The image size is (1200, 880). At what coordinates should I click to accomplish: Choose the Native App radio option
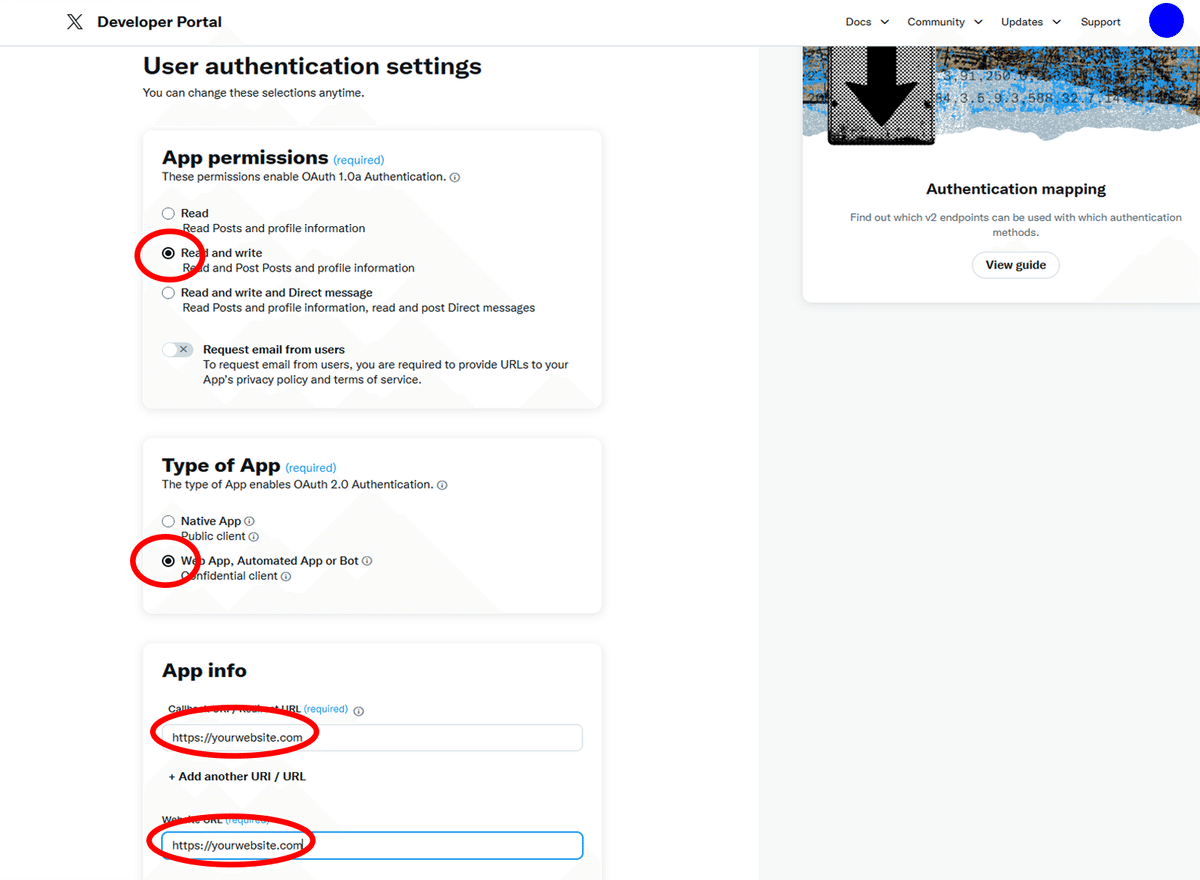[168, 521]
